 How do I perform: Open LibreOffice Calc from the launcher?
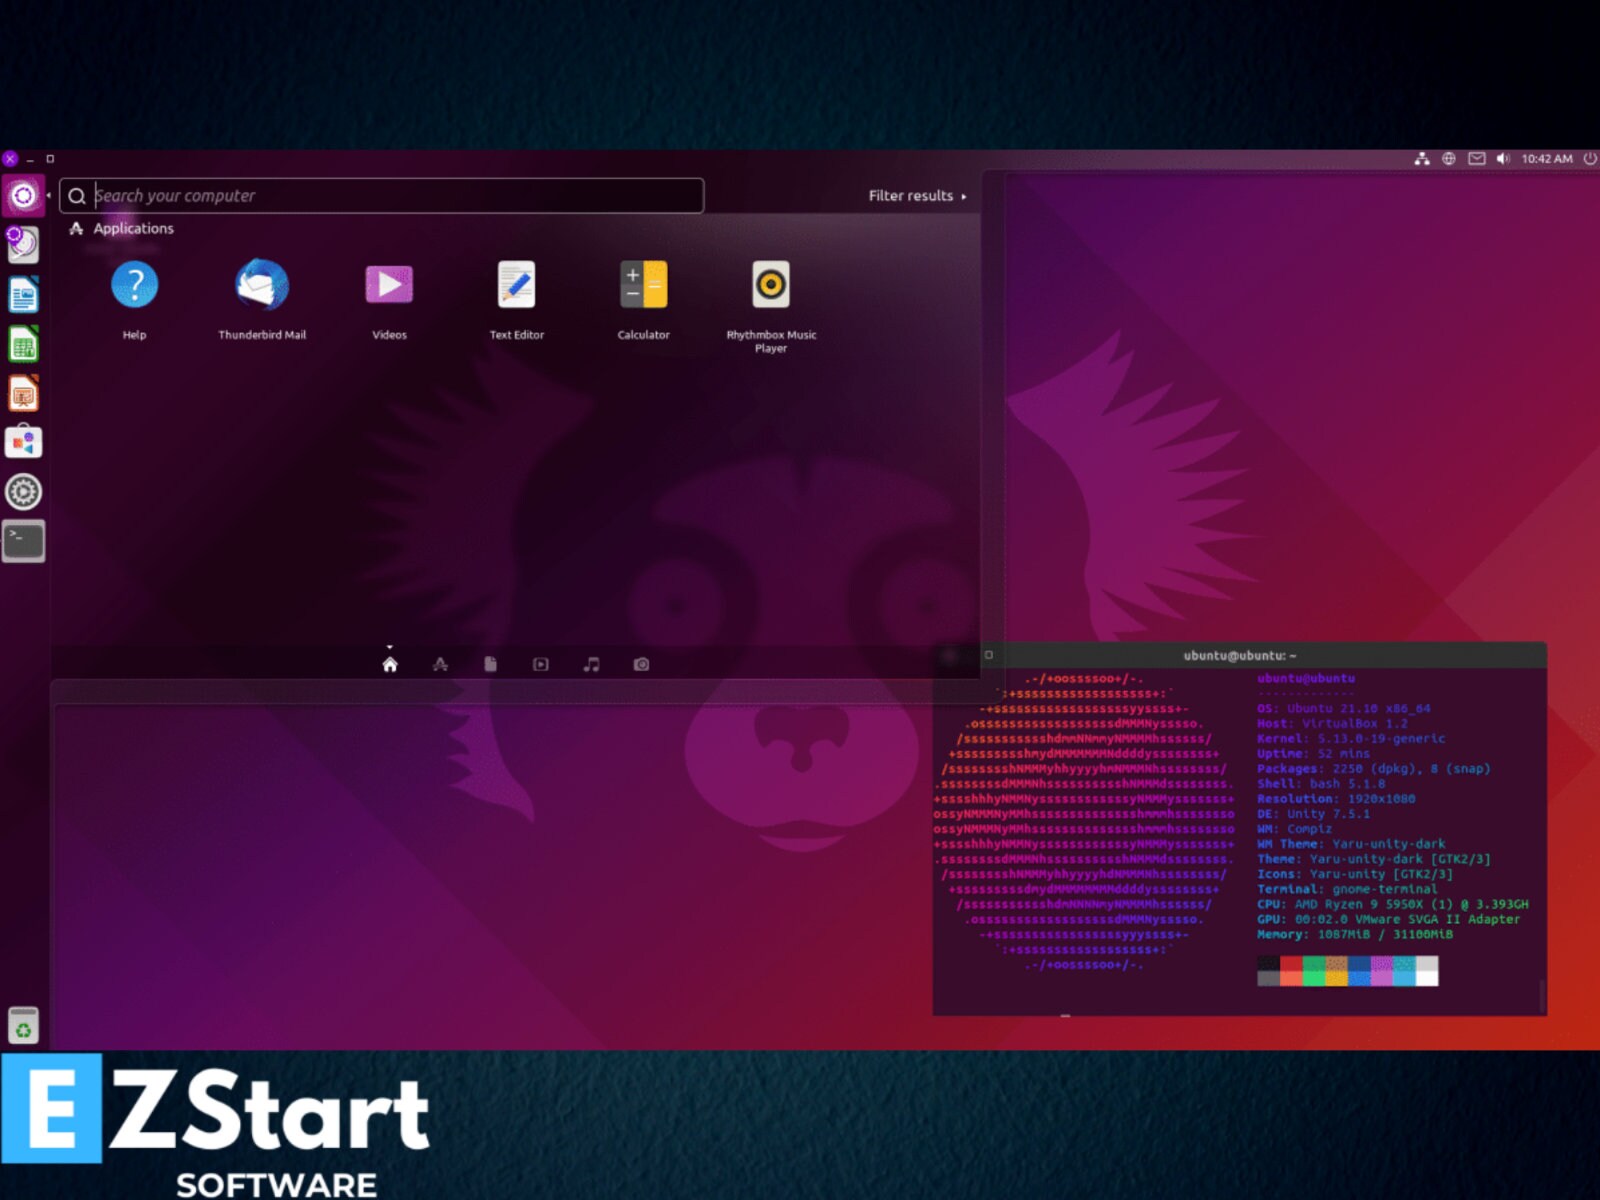(23, 345)
